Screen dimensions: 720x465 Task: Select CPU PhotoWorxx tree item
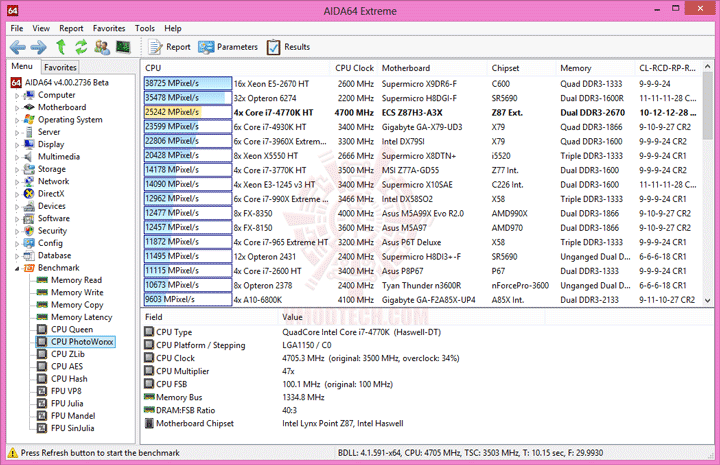coord(76,342)
